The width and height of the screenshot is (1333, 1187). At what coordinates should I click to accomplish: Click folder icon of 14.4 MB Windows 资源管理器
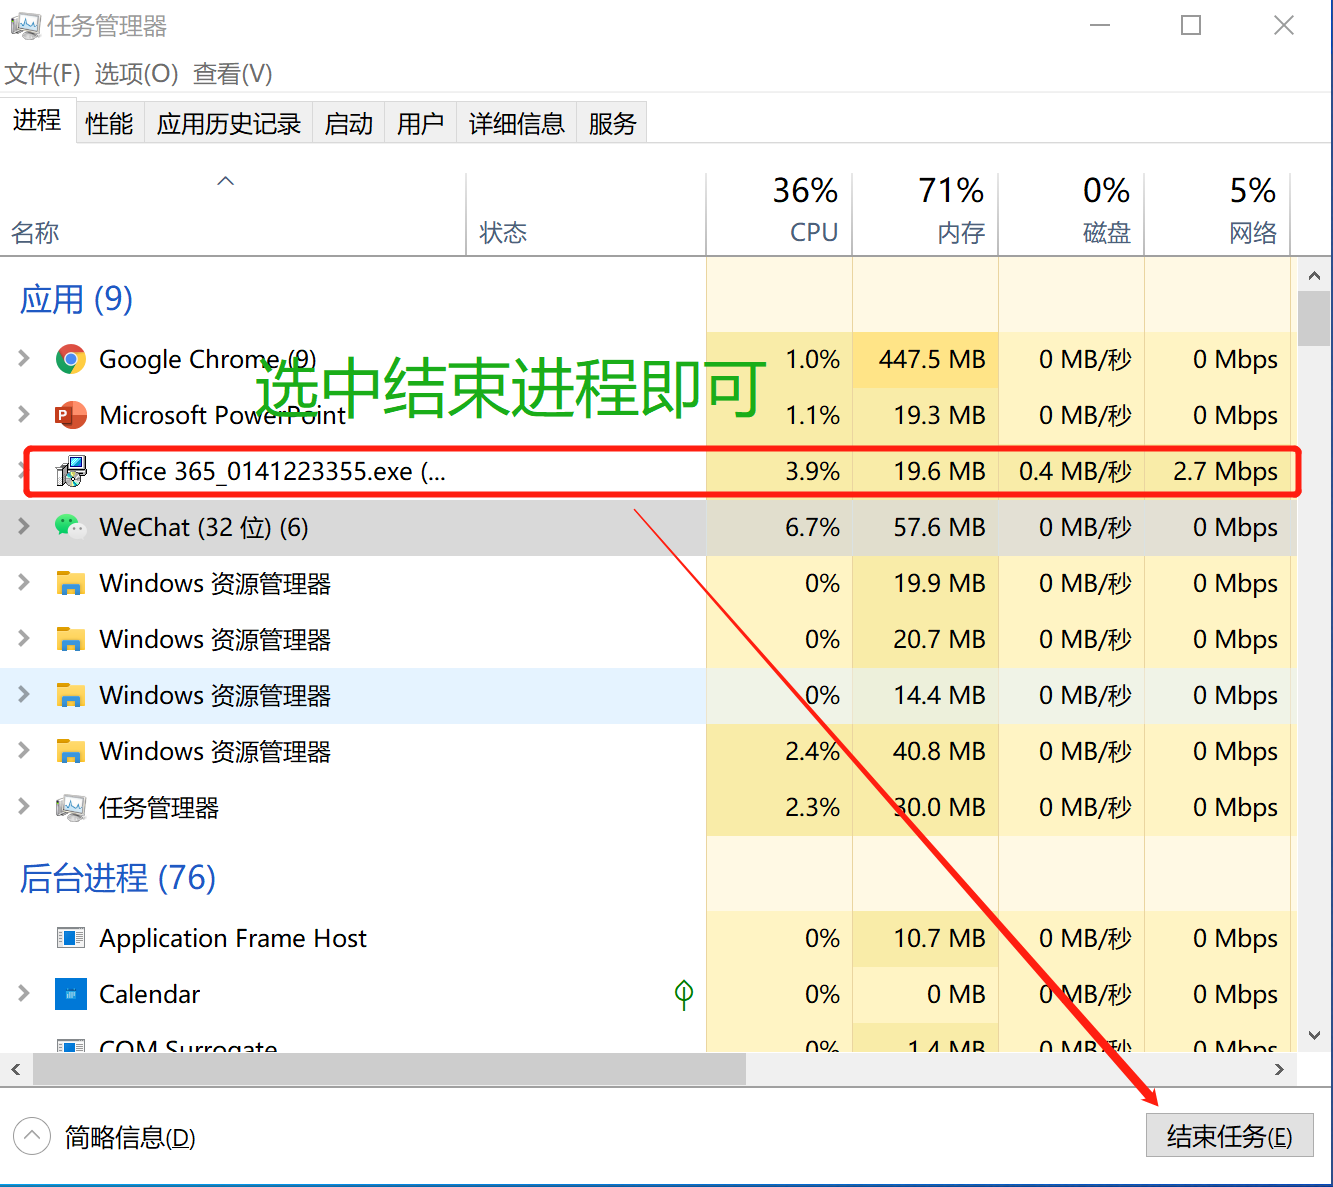tap(71, 695)
